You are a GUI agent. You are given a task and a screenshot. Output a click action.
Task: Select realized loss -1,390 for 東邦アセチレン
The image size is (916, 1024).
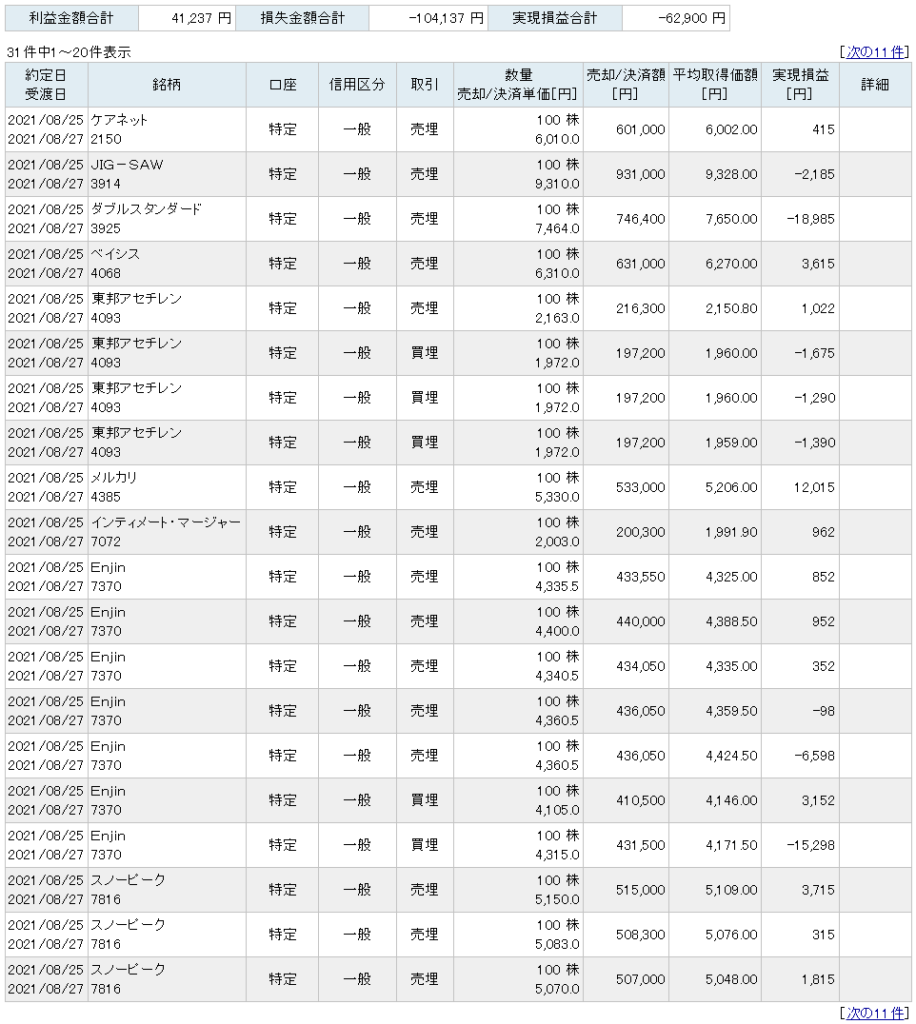pyautogui.click(x=814, y=443)
